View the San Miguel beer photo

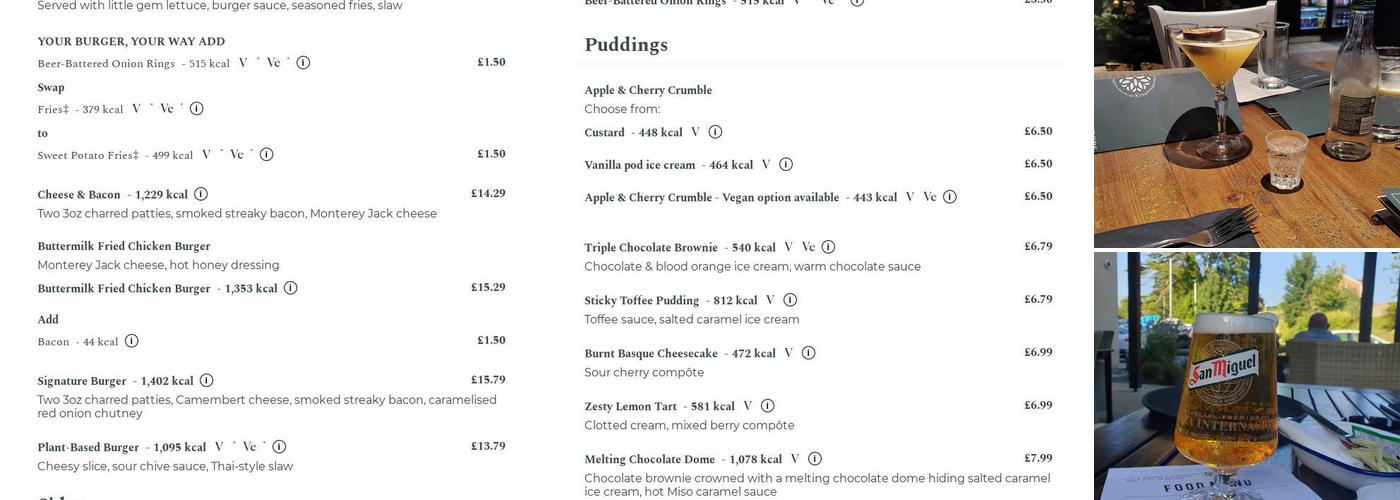[1246, 376]
